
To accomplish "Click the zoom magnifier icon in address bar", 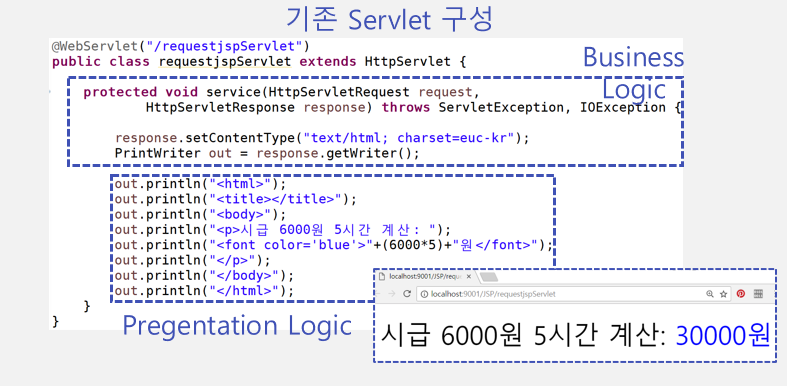I will tap(710, 294).
